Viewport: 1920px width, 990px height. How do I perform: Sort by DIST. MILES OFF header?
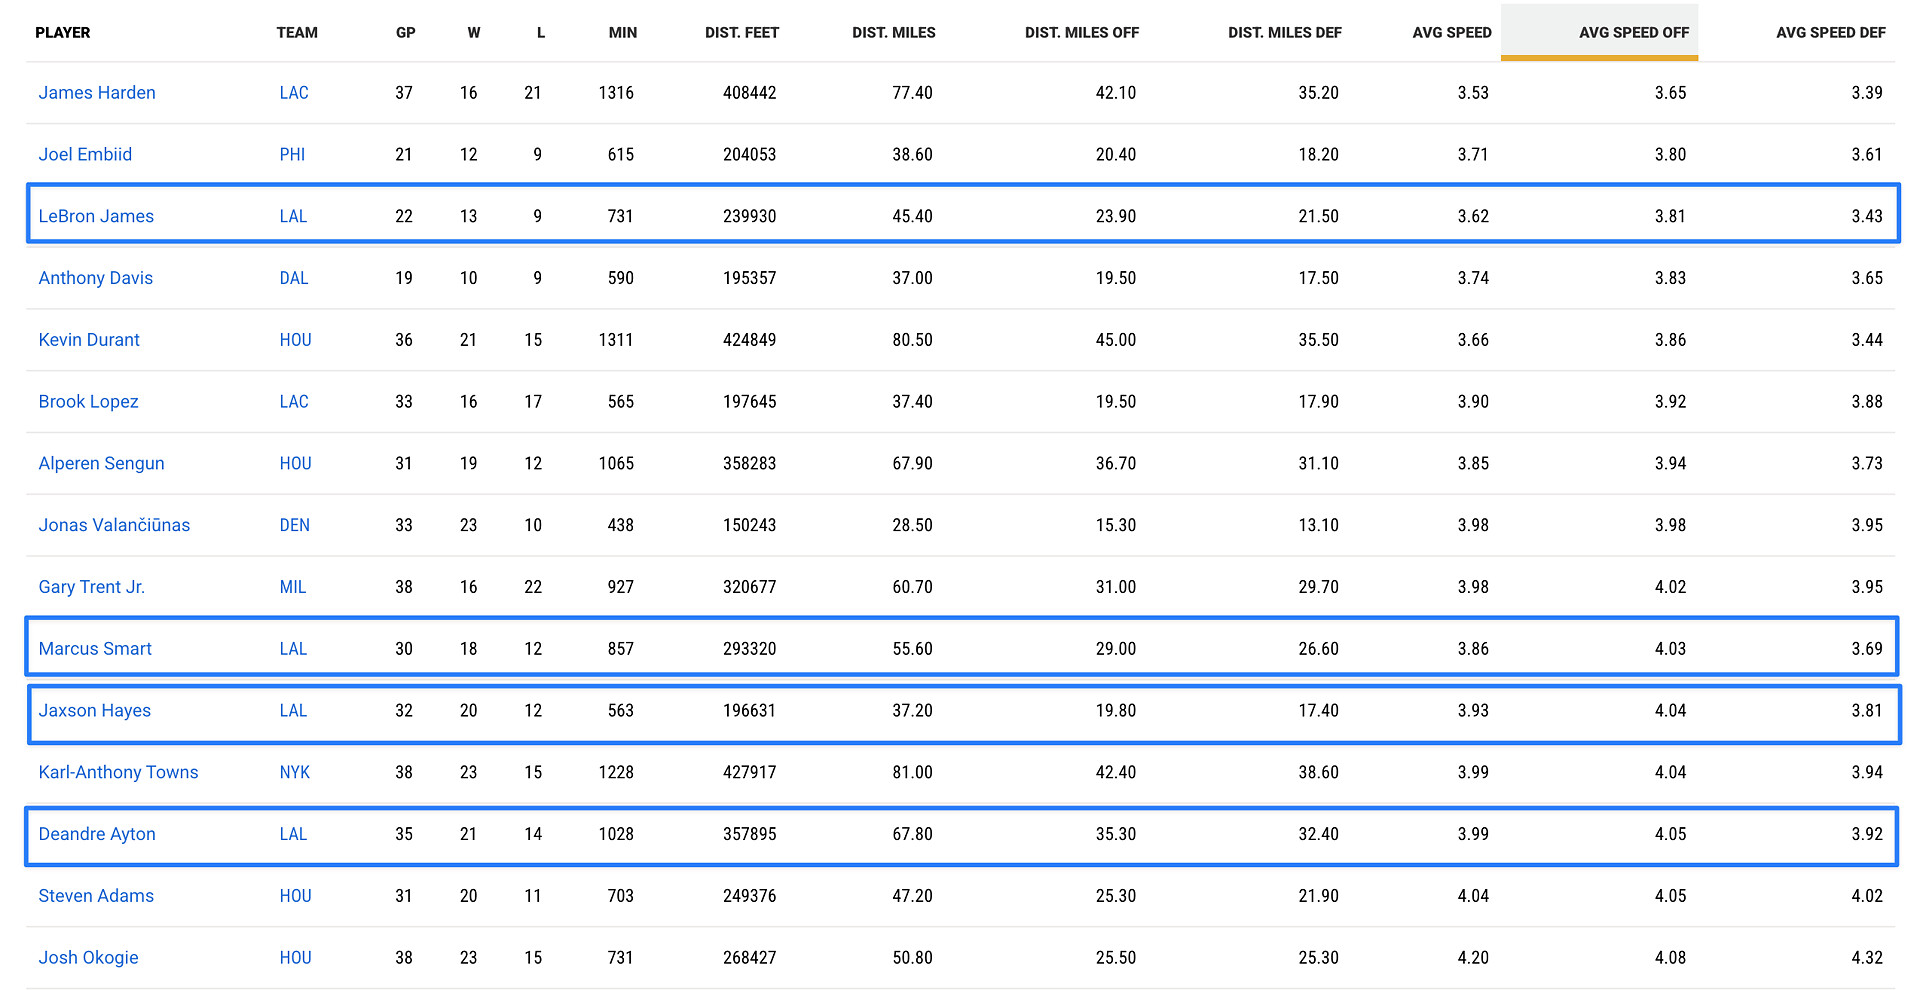[x=1082, y=33]
